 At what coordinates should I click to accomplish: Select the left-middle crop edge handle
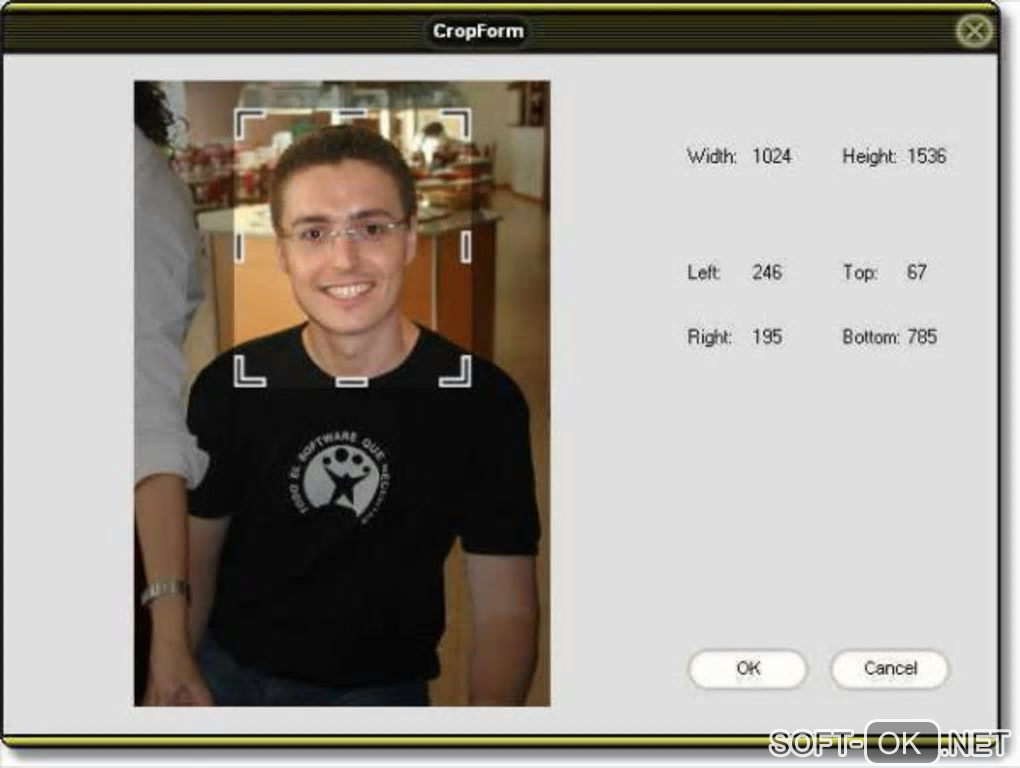239,247
